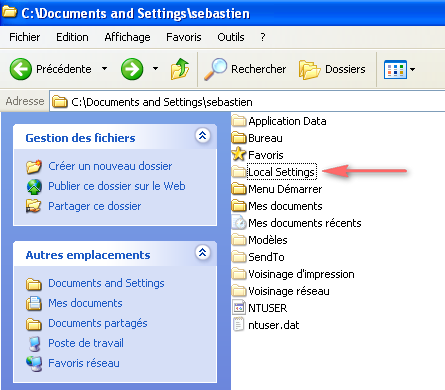The width and height of the screenshot is (445, 390).
Task: Select the Local Settings folder icon
Action: tap(239, 172)
